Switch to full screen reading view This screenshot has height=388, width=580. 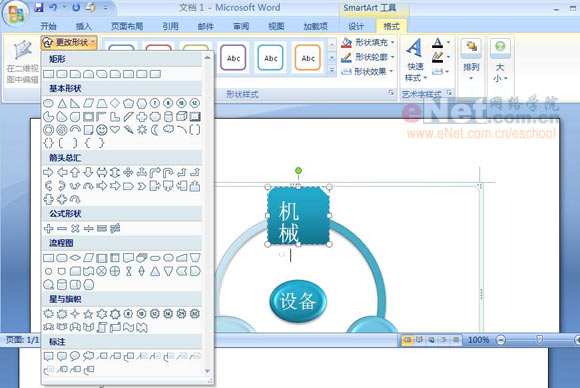point(419,340)
